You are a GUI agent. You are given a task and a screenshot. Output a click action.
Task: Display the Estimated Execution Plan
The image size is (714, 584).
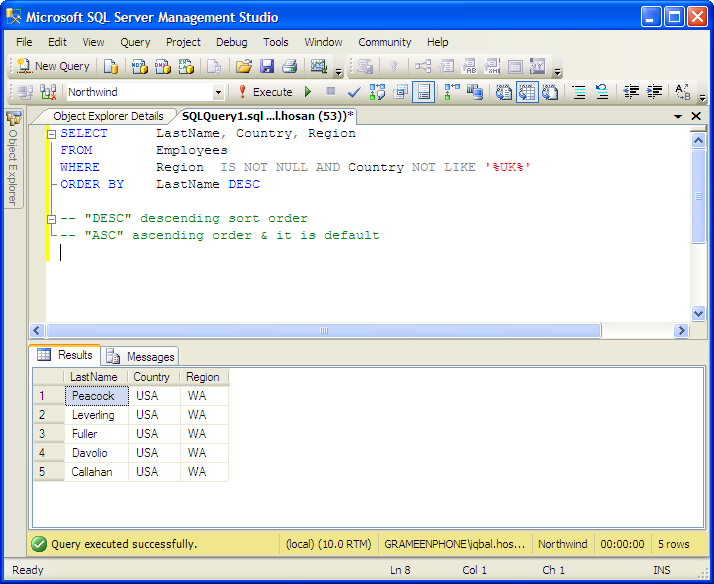[x=377, y=92]
